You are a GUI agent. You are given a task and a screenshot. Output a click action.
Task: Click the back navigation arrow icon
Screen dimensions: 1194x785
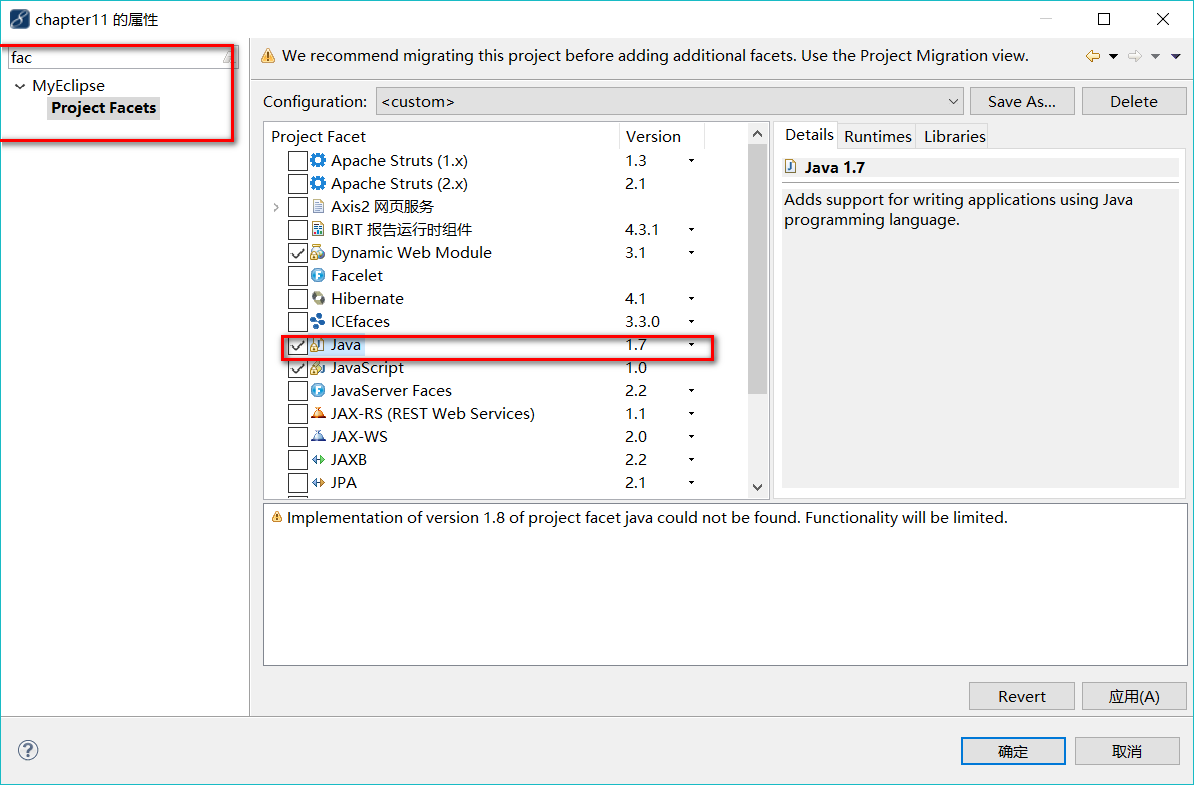[x=1093, y=56]
